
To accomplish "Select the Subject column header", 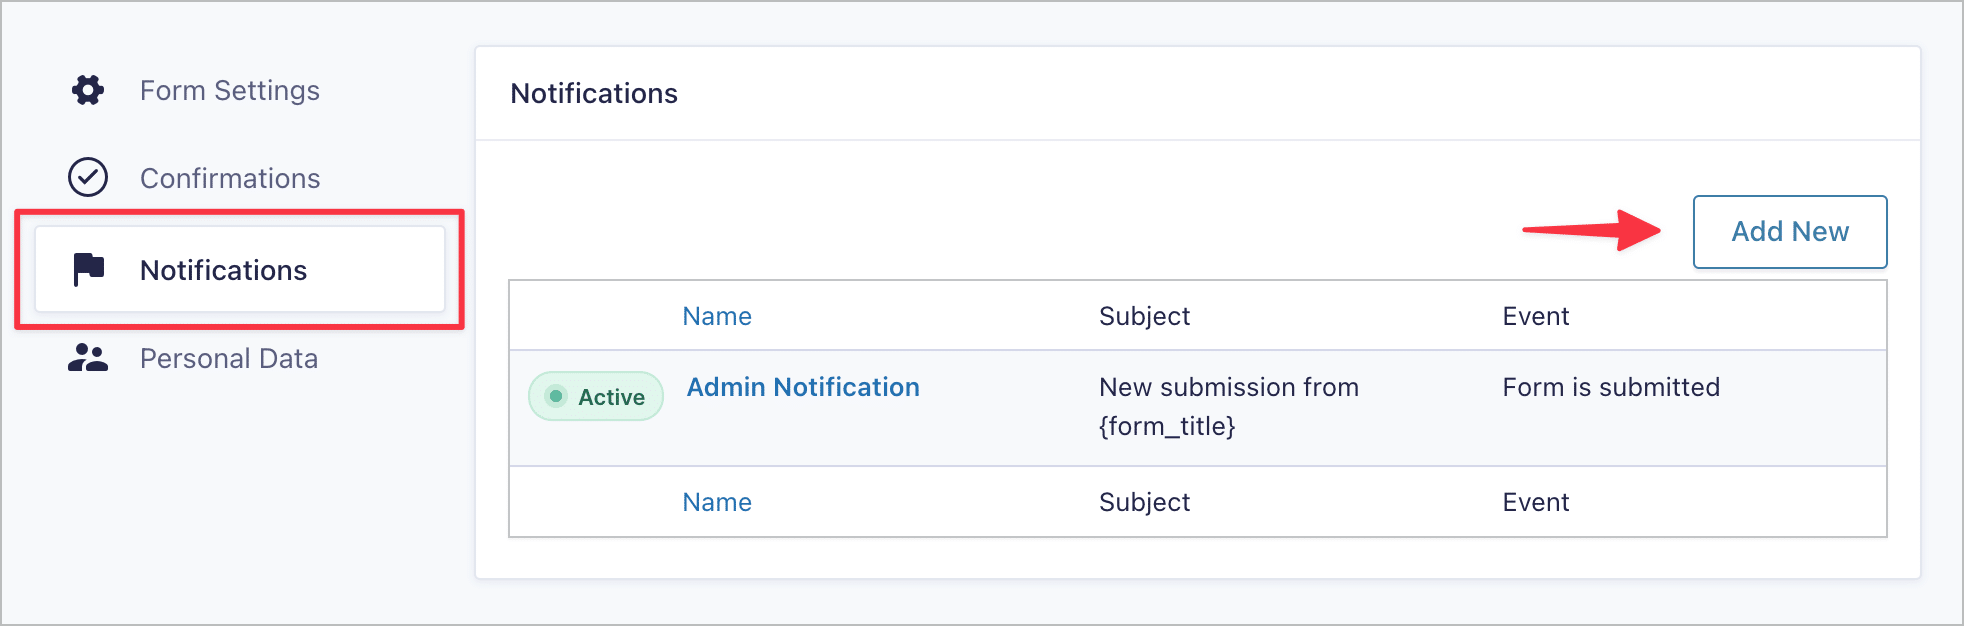I will coord(1144,315).
